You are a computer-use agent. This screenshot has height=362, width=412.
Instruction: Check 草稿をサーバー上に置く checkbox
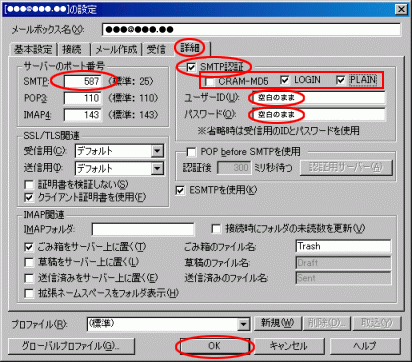click(29, 262)
